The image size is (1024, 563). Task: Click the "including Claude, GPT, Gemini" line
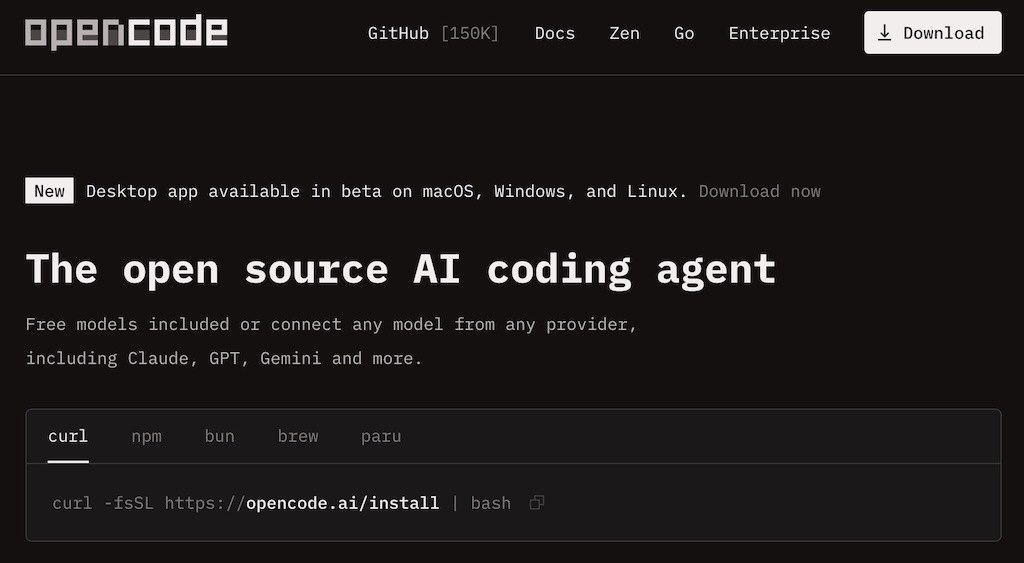(224, 359)
